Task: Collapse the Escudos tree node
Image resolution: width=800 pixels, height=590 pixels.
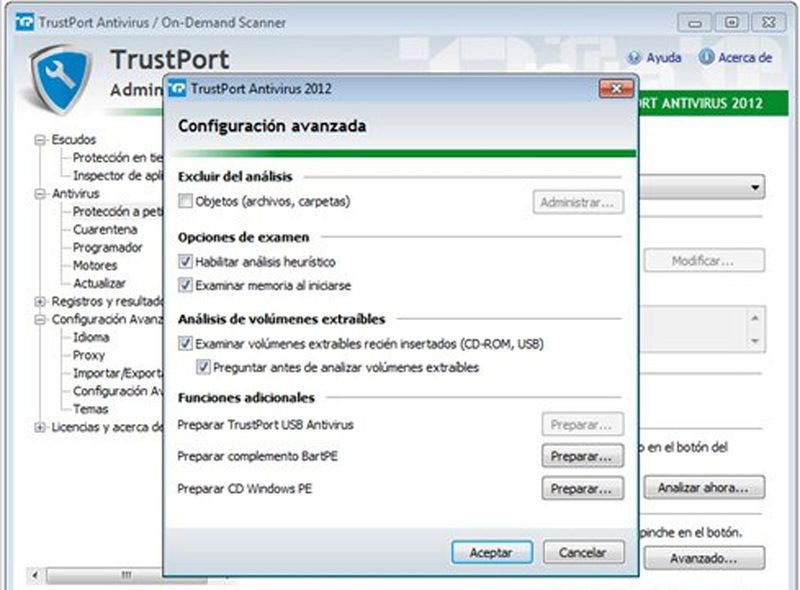Action: tap(40, 140)
